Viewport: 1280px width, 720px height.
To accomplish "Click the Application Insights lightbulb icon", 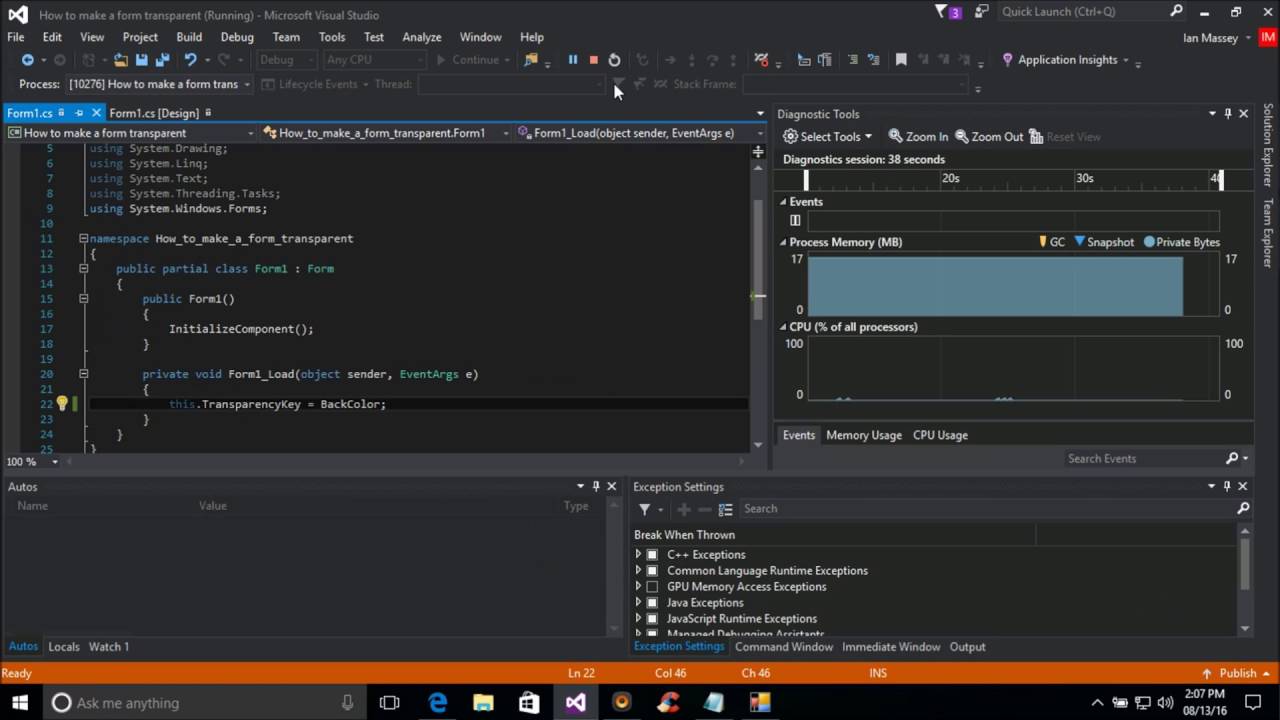I will coord(1007,60).
